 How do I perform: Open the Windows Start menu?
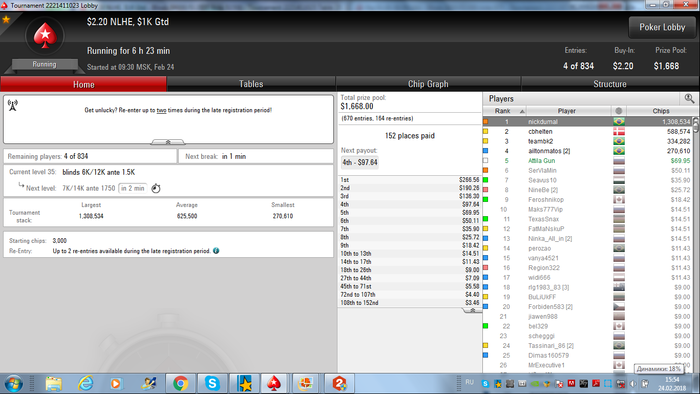[x=13, y=384]
